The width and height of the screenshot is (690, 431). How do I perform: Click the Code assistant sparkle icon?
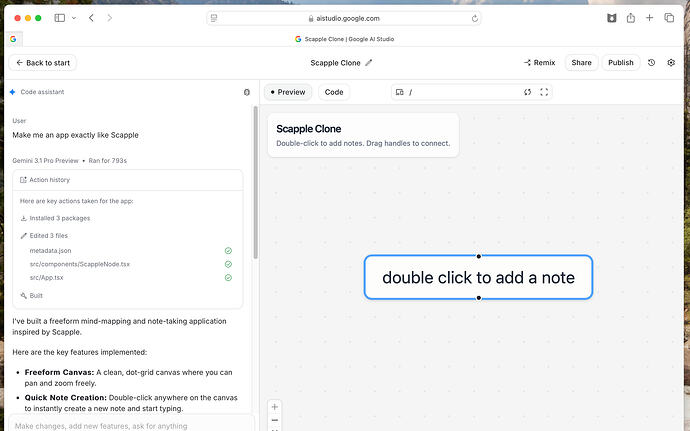pyautogui.click(x=12, y=92)
